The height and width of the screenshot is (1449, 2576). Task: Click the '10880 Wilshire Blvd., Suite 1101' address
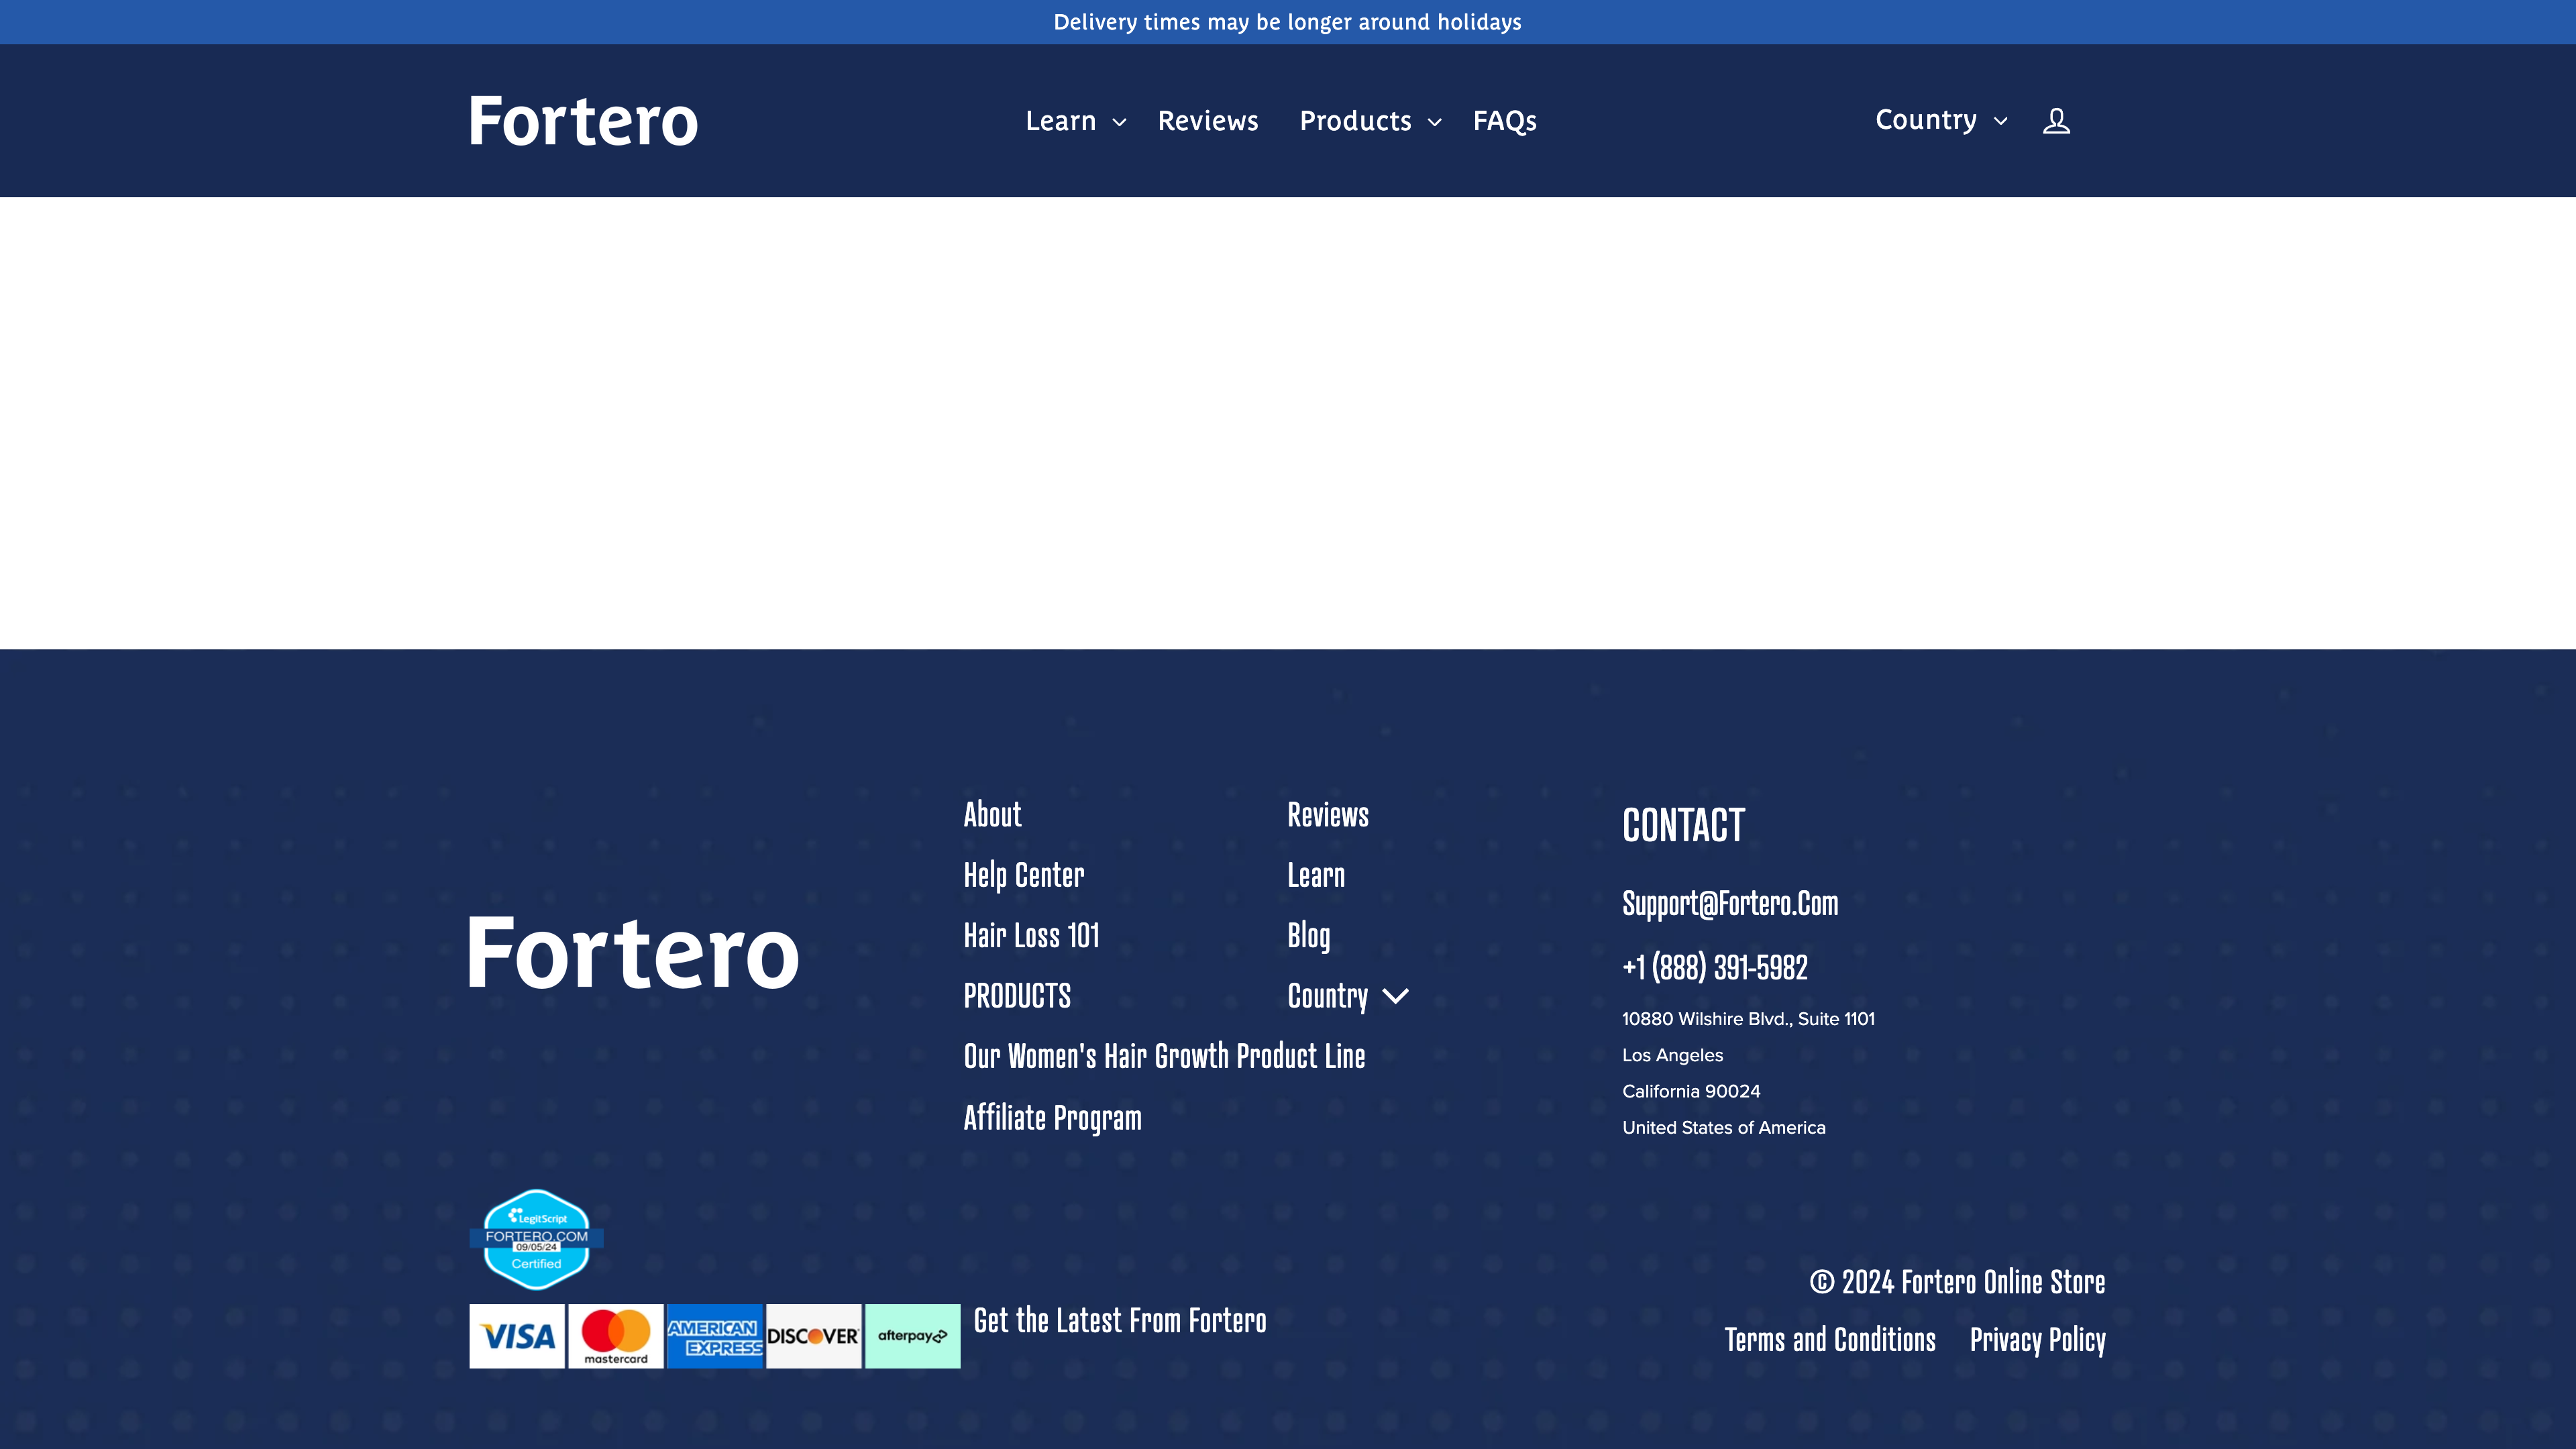click(x=1748, y=1019)
